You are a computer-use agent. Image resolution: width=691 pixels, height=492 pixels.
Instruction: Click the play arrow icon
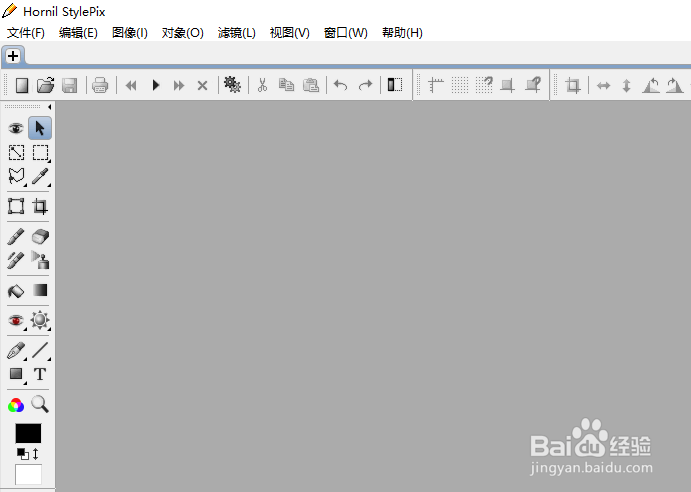point(156,85)
